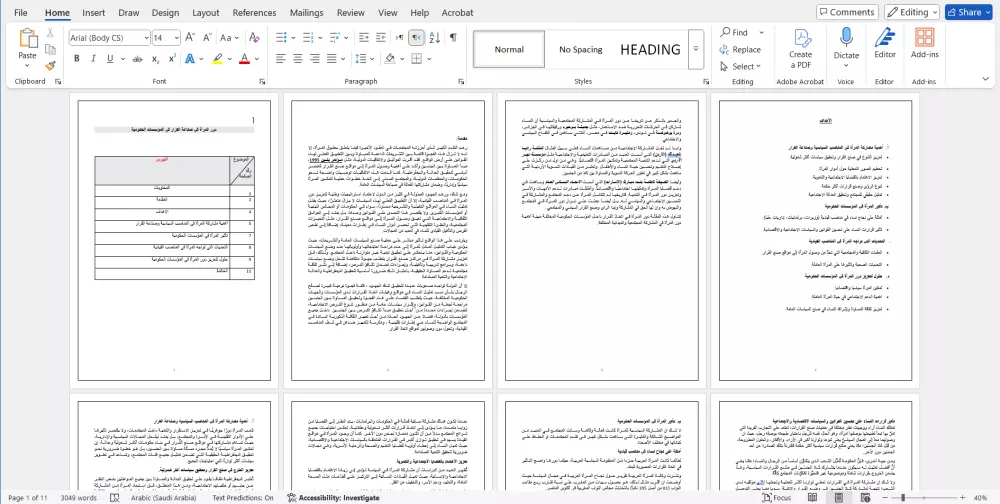The height and width of the screenshot is (504, 1000).
Task: Toggle left-to-right text direction
Action: (399, 38)
